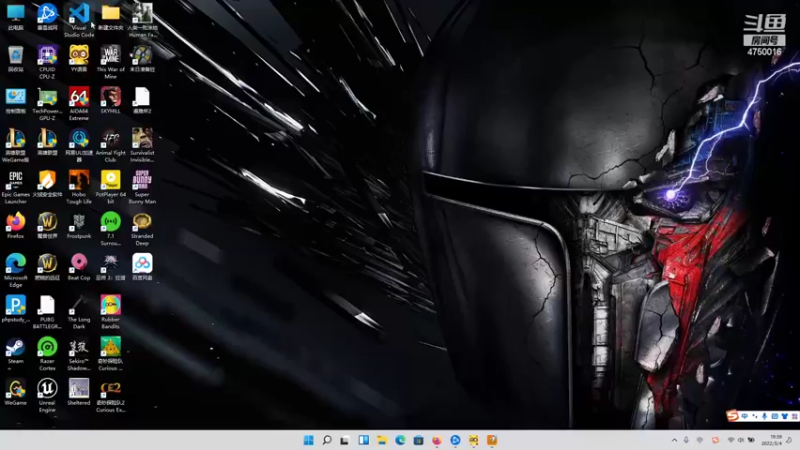The image size is (800, 450).
Task: Switch to Firefox on the taskbar
Action: 437,440
